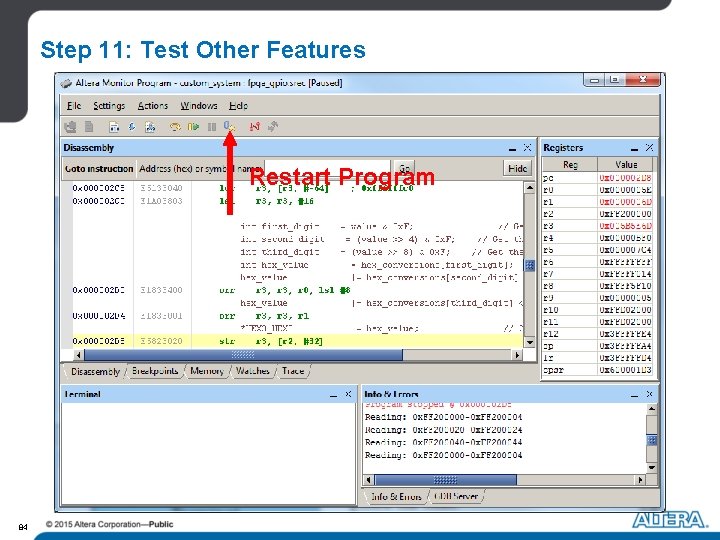Image resolution: width=720 pixels, height=540 pixels.
Task: Close the Info & Errors panel
Action: [649, 394]
